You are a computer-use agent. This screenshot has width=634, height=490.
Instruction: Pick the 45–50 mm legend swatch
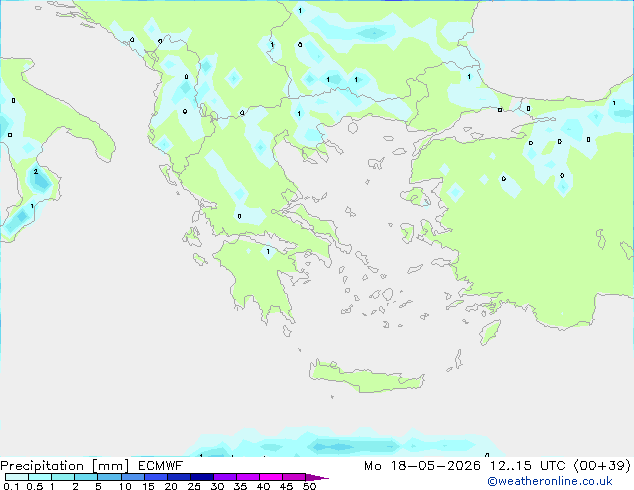click(x=294, y=477)
